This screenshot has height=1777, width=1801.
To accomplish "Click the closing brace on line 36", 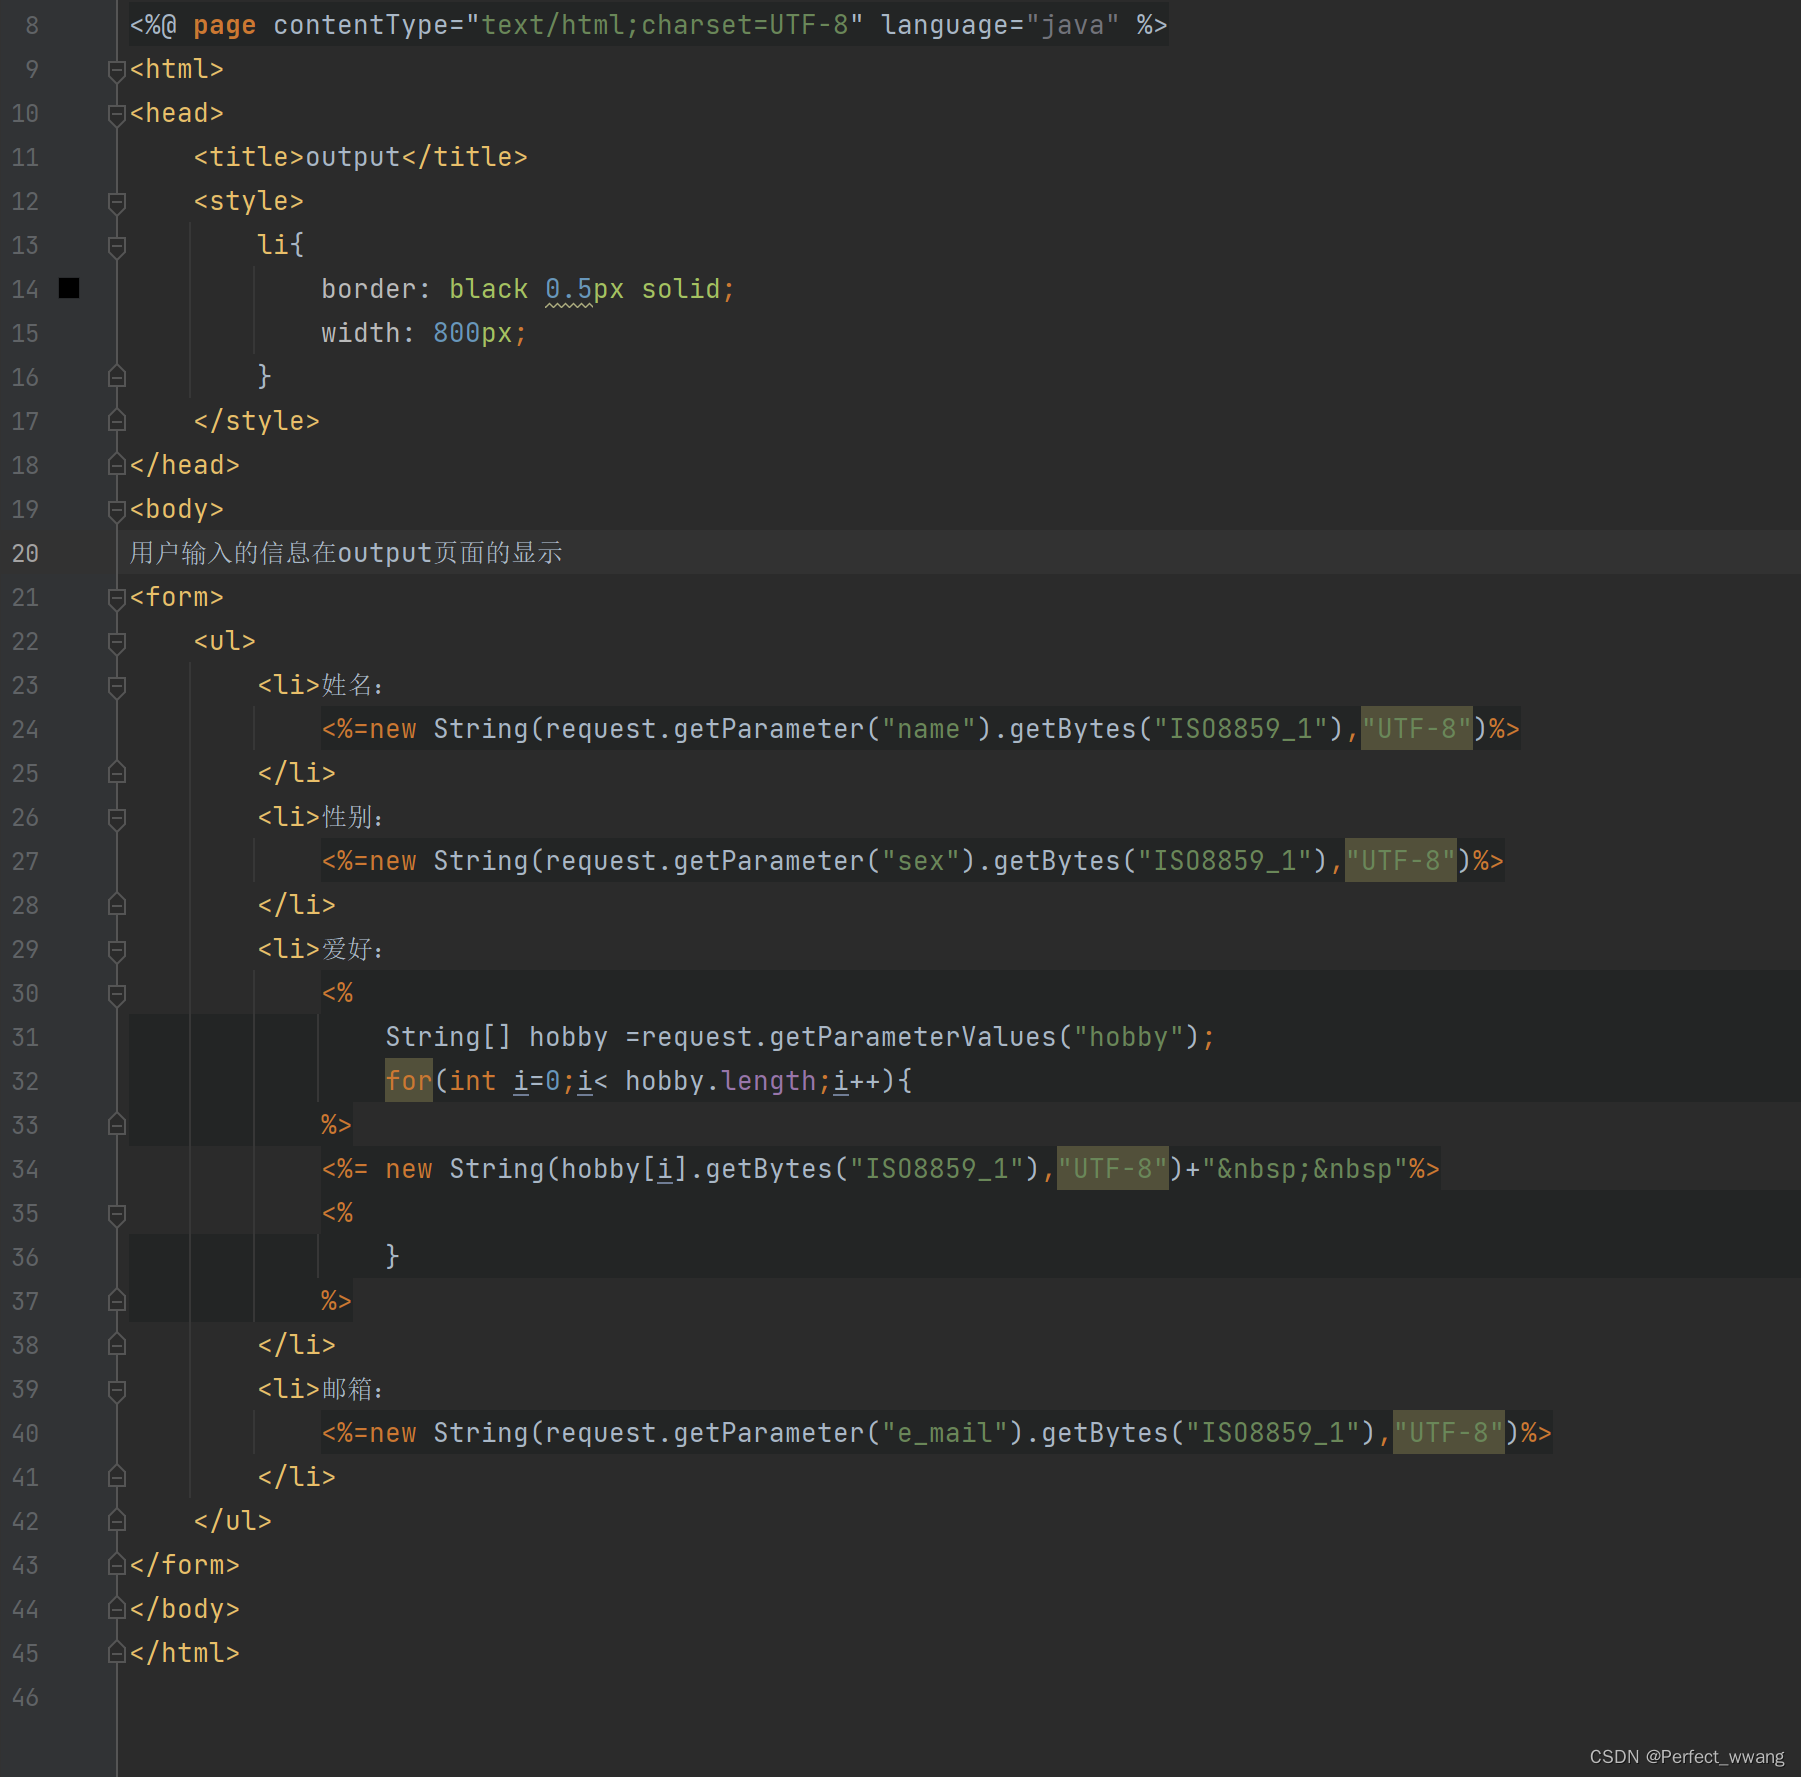I will [x=393, y=1257].
